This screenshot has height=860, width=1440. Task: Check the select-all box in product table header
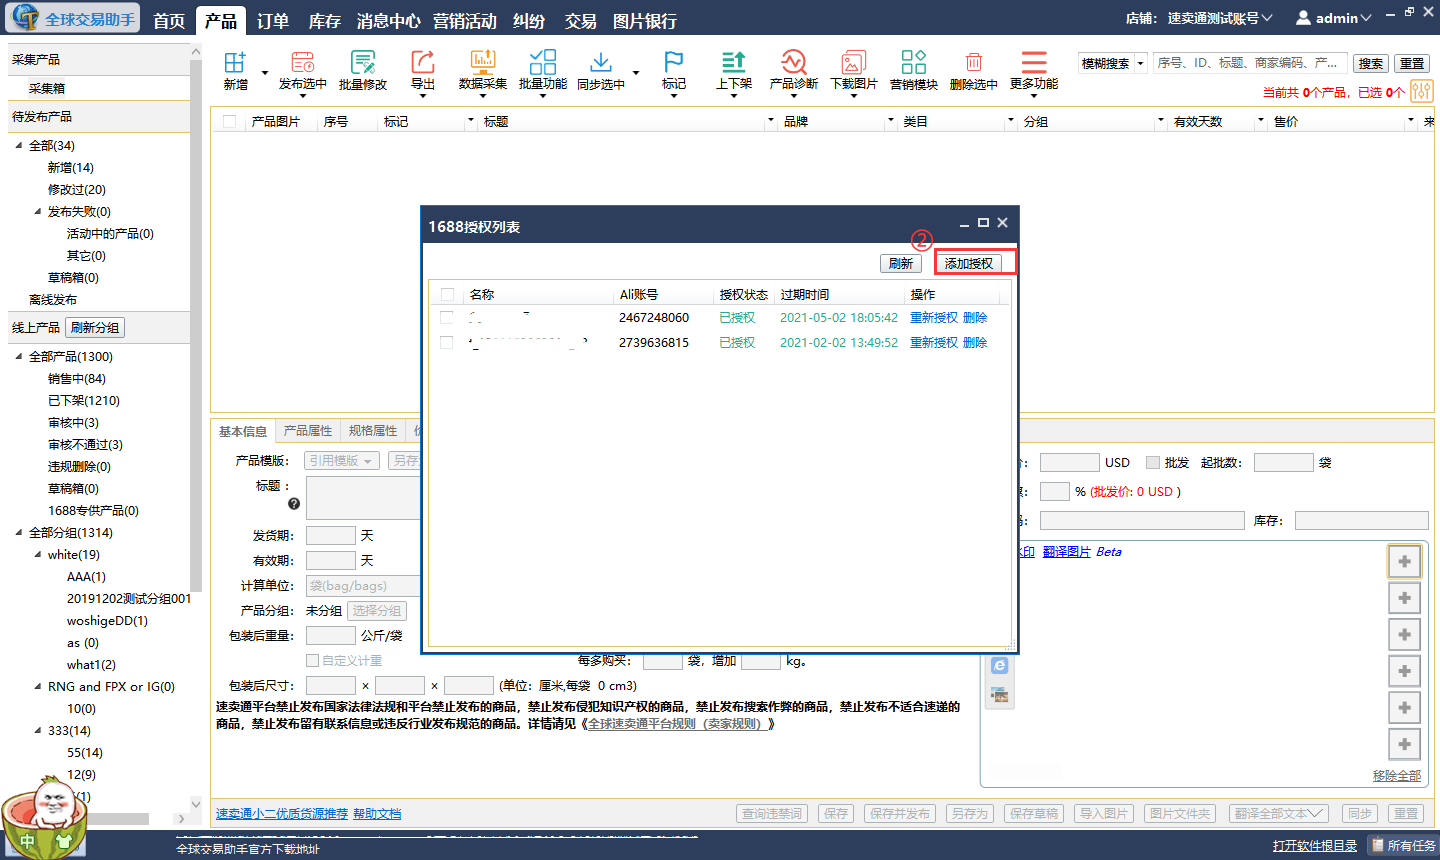coord(230,121)
